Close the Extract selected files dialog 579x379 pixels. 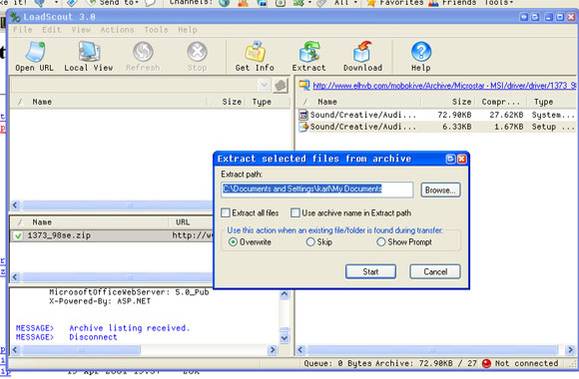click(462, 159)
